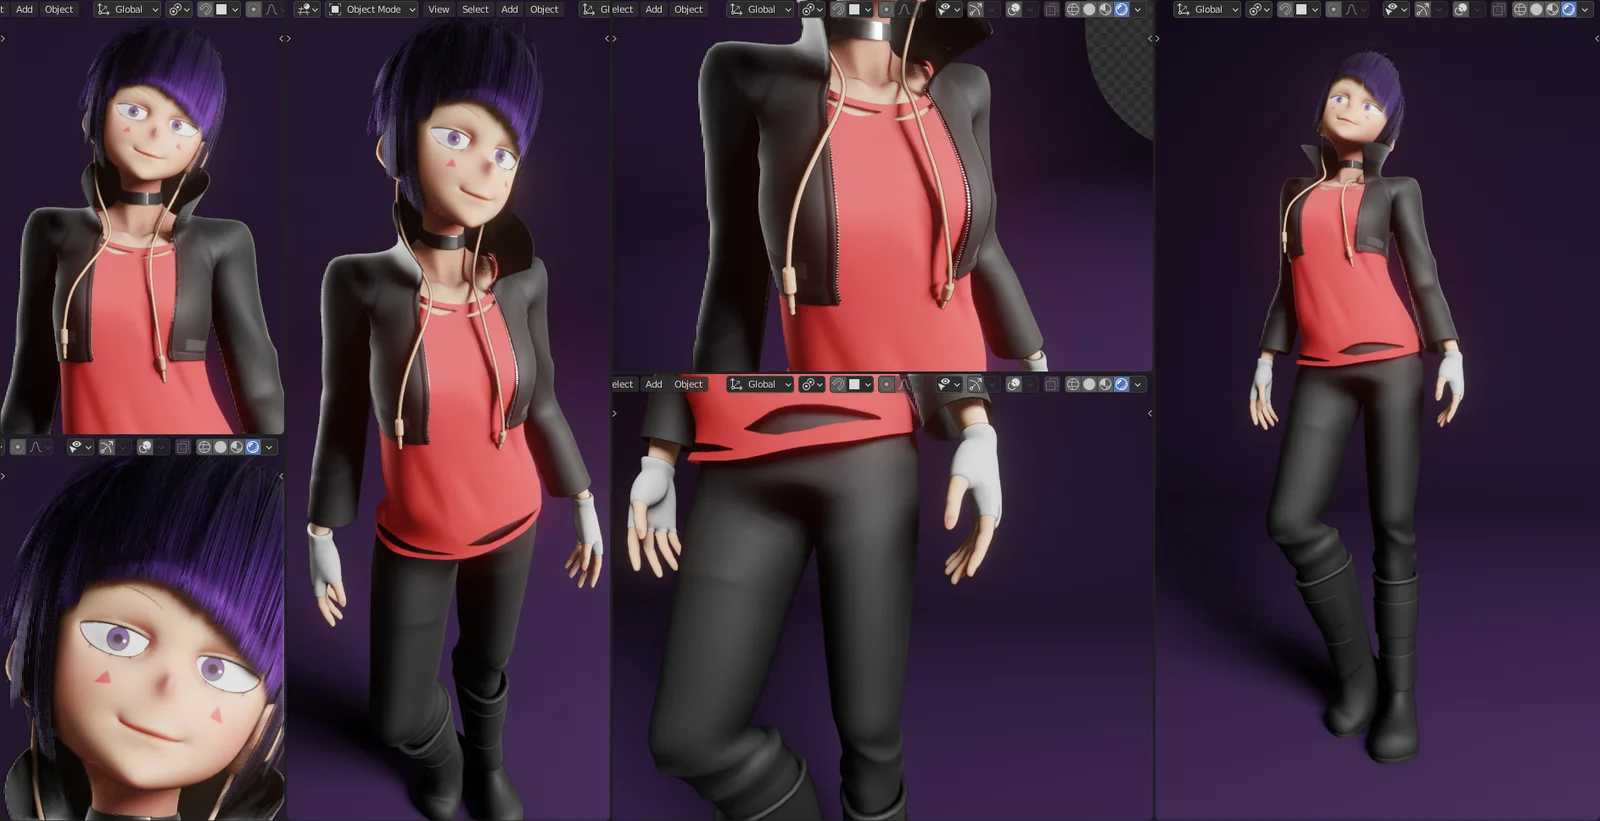1600x821 pixels.
Task: Toggle proportional editing in top torso viewport
Action: (886, 9)
